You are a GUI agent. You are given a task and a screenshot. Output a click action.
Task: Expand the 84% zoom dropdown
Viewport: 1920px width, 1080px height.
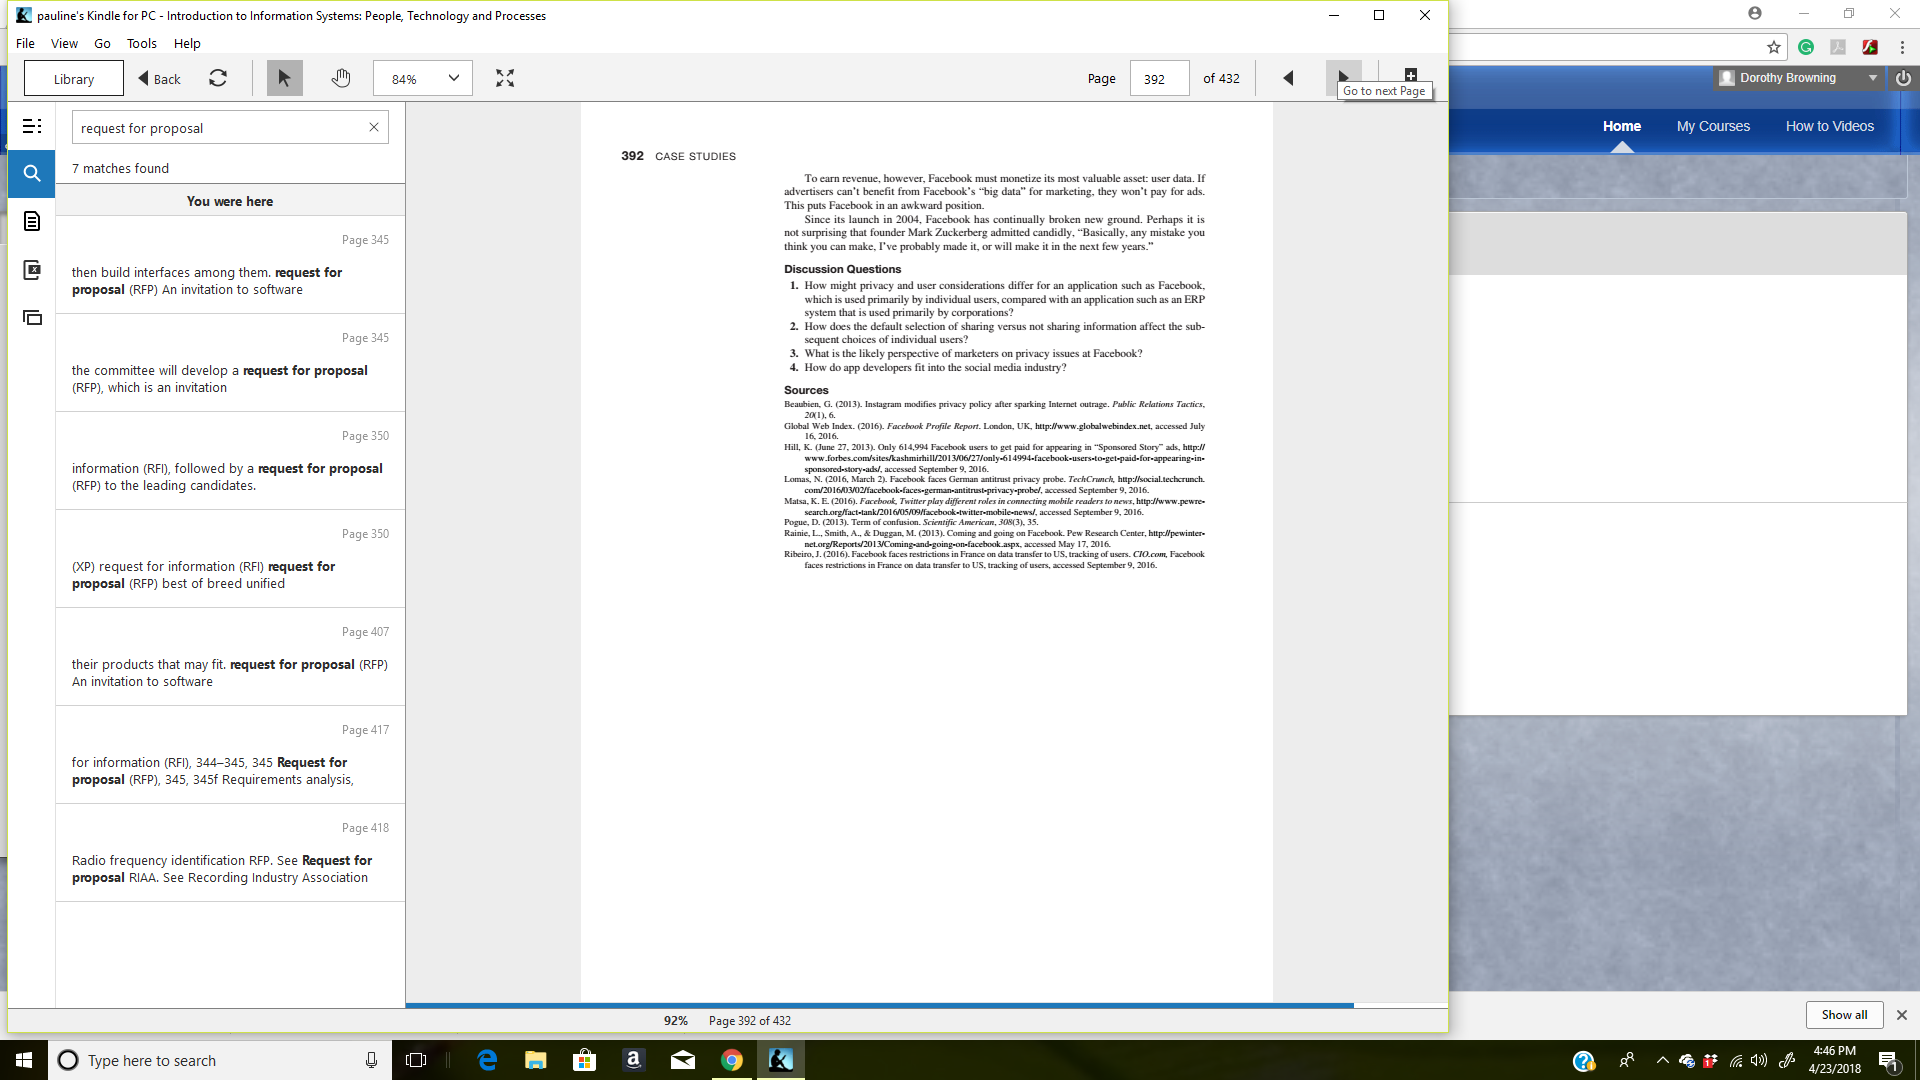453,78
